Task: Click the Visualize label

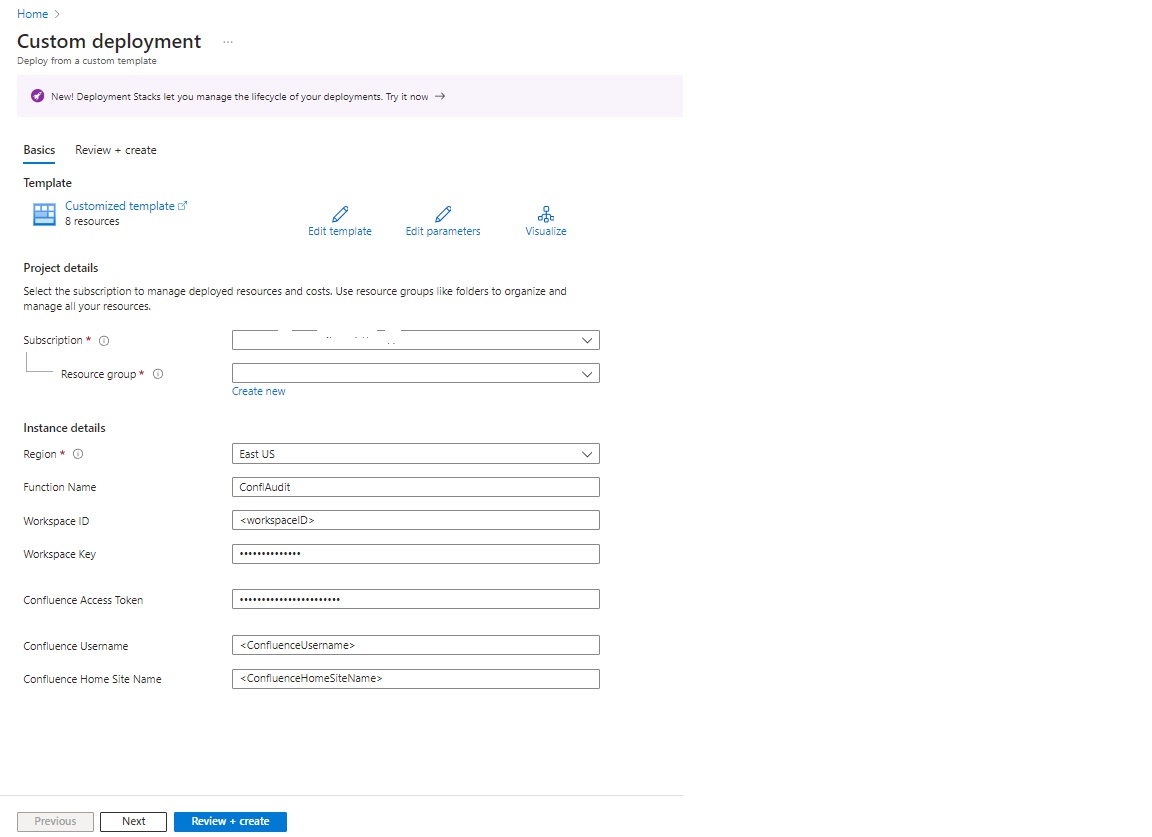Action: point(546,231)
